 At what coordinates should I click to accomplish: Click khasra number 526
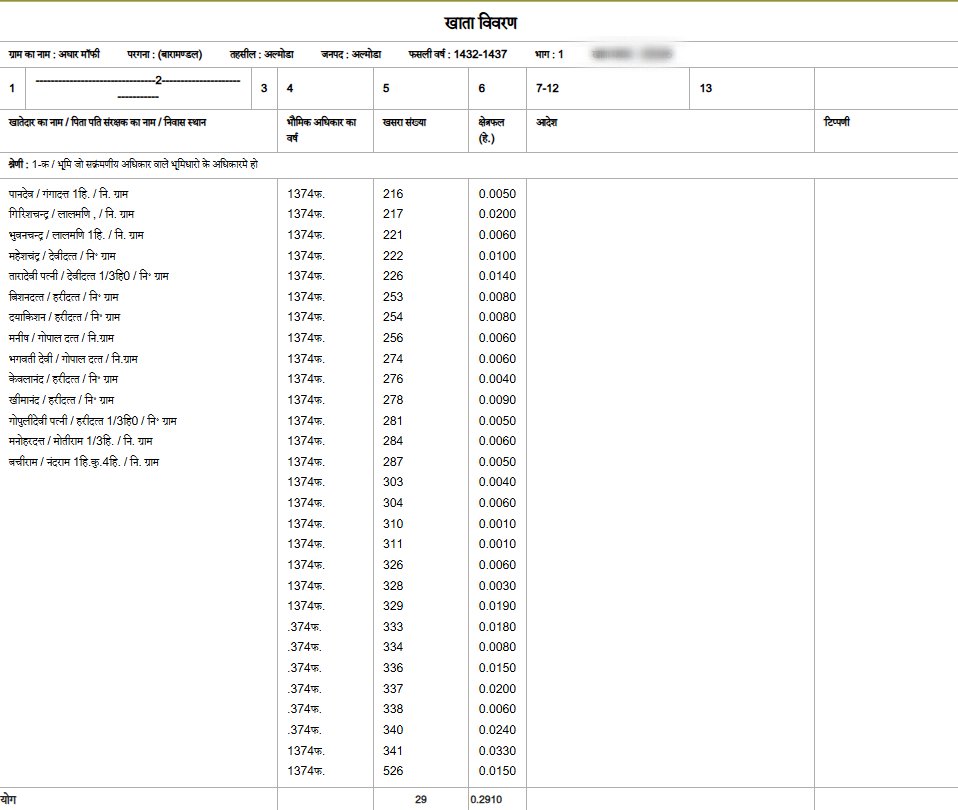(x=393, y=771)
